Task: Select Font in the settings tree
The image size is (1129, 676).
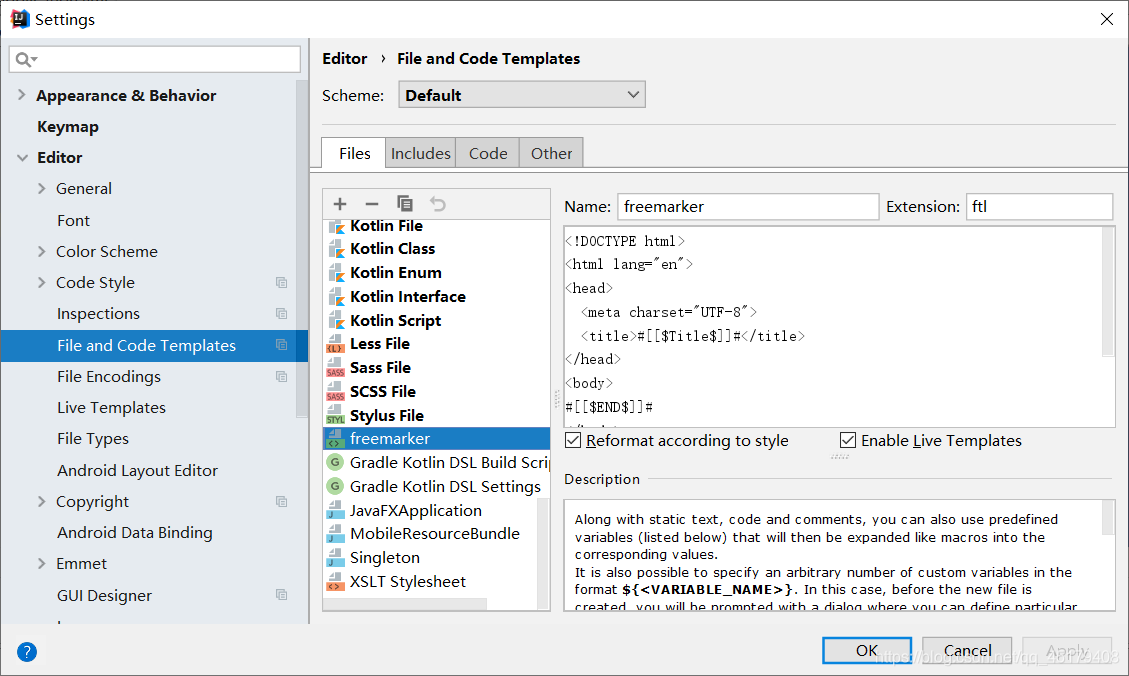Action: pos(73,220)
